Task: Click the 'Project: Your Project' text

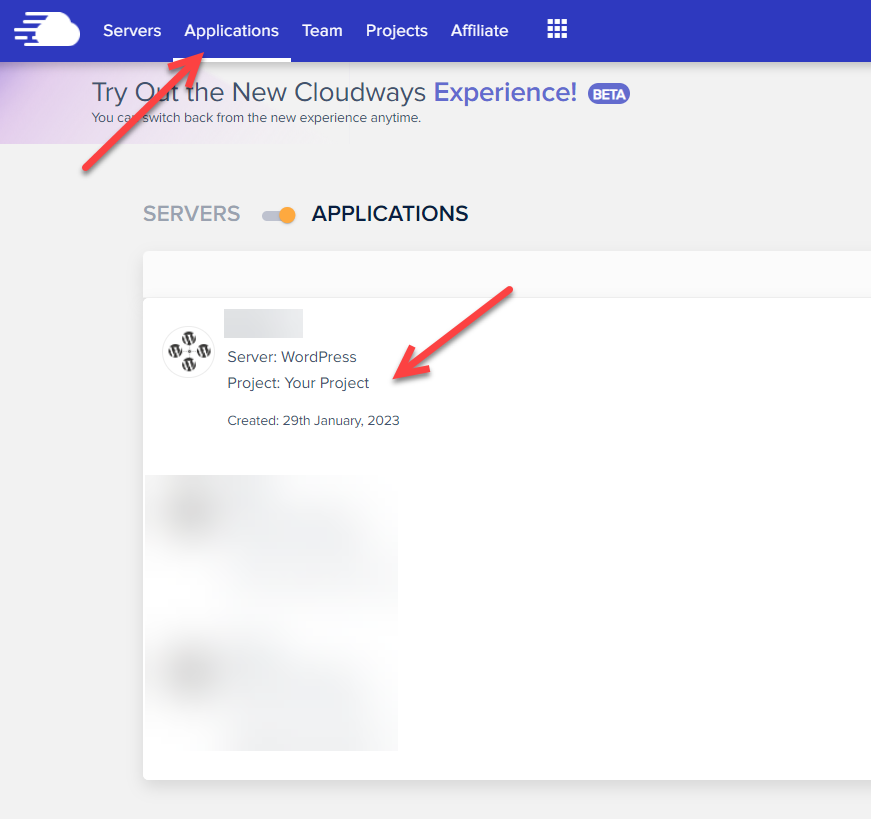Action: [298, 383]
